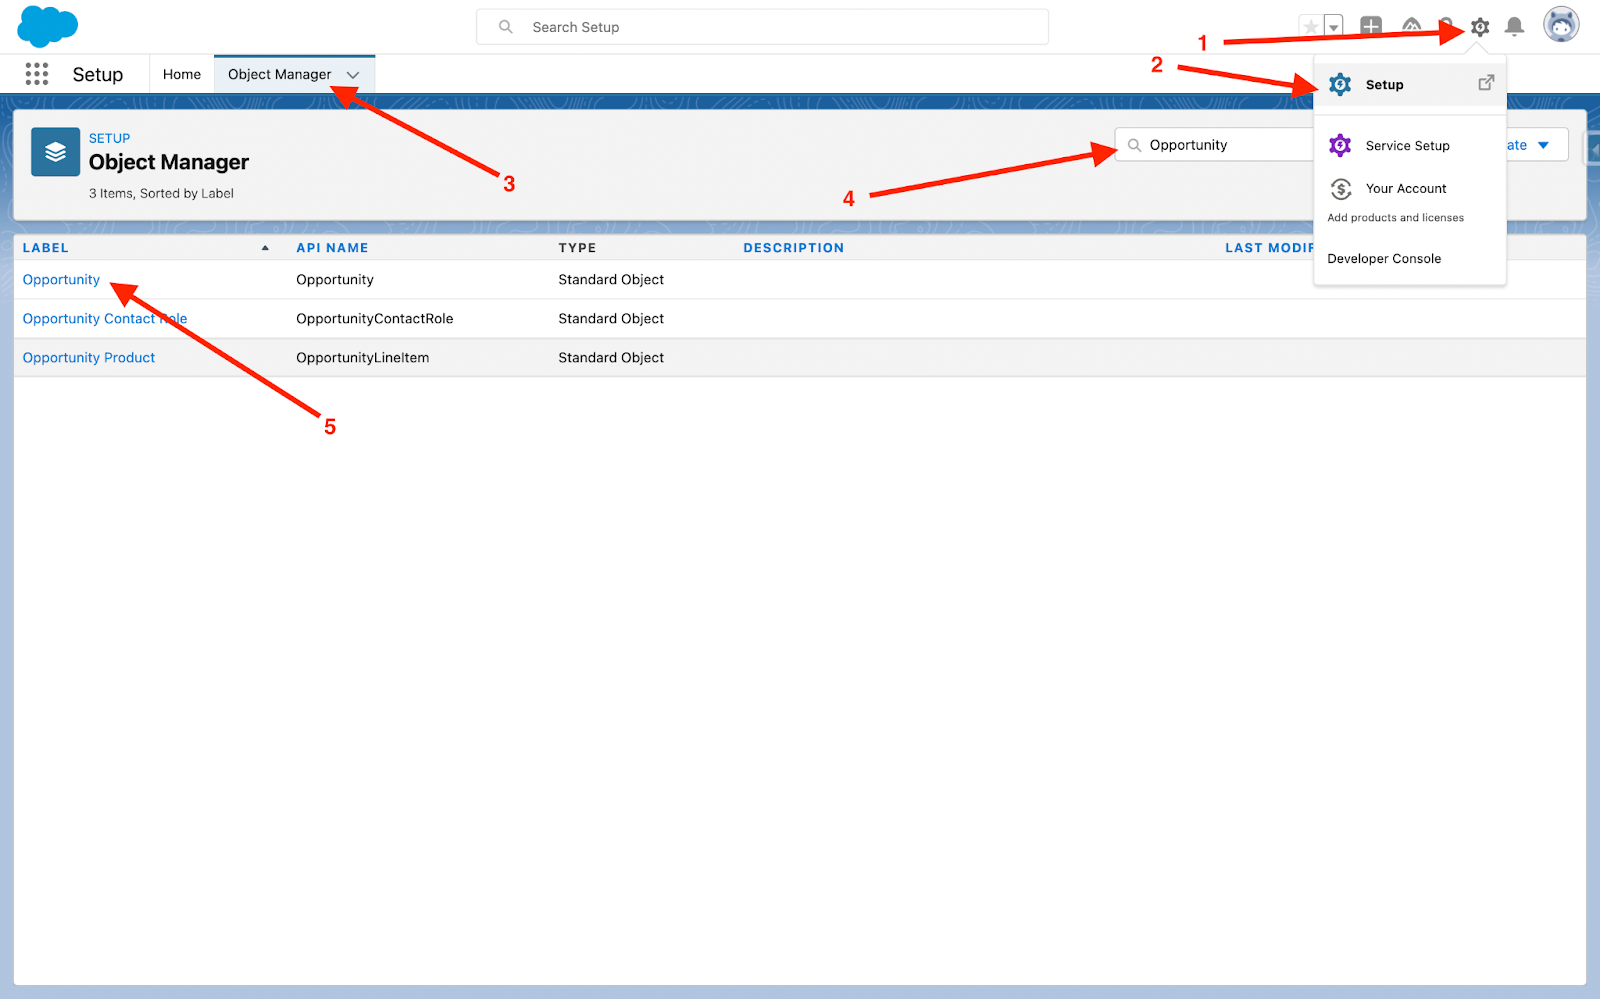
Task: Click the SETUP breadcrumb text
Action: 110,139
